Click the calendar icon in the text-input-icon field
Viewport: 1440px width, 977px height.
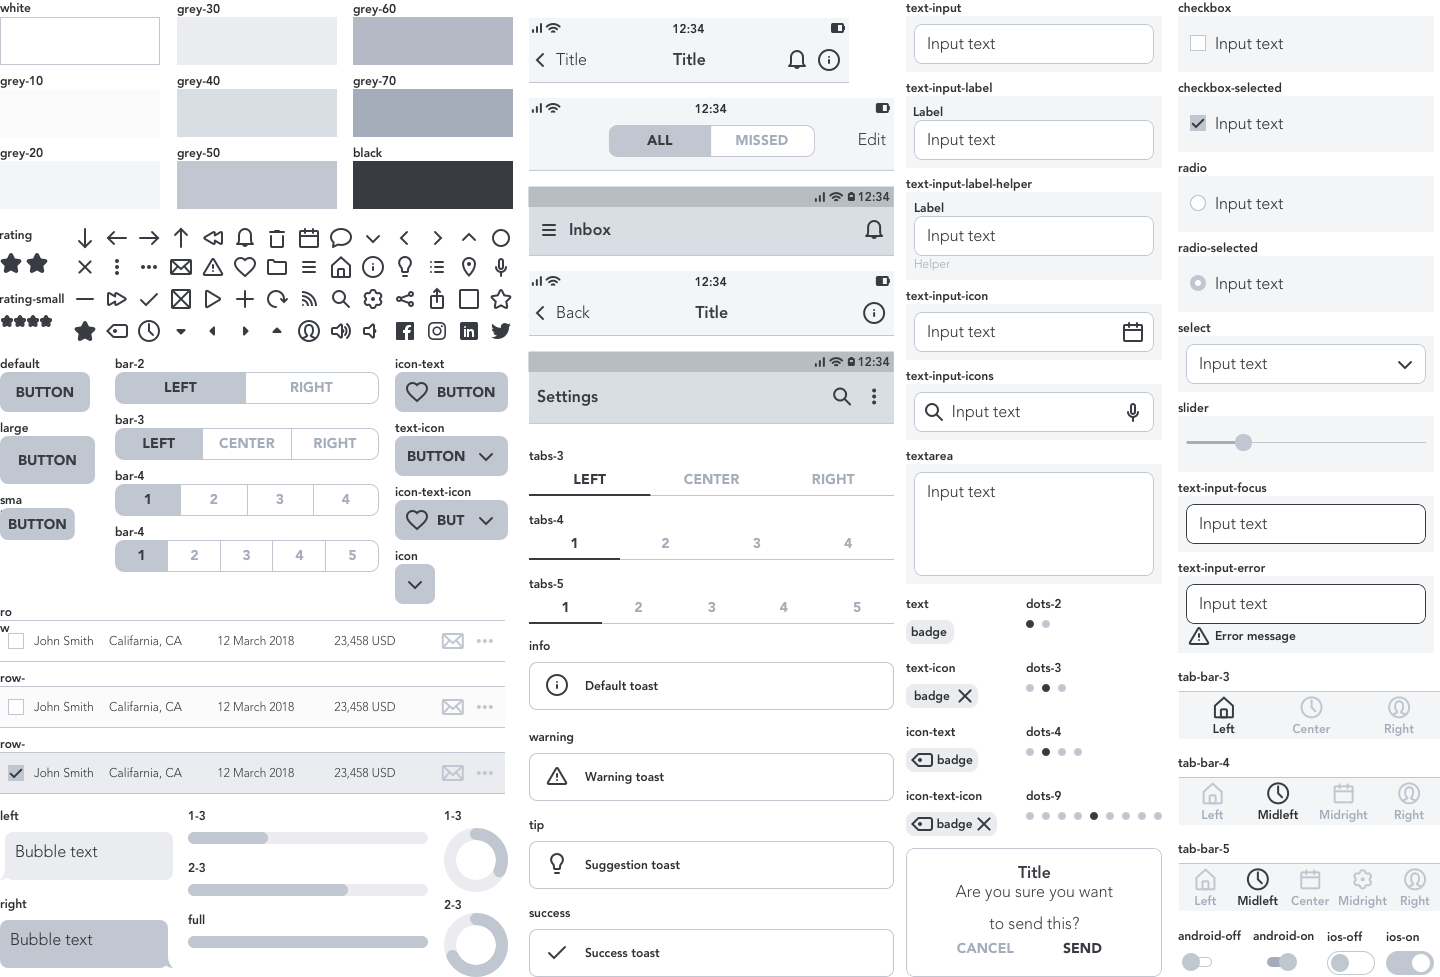pyautogui.click(x=1133, y=332)
